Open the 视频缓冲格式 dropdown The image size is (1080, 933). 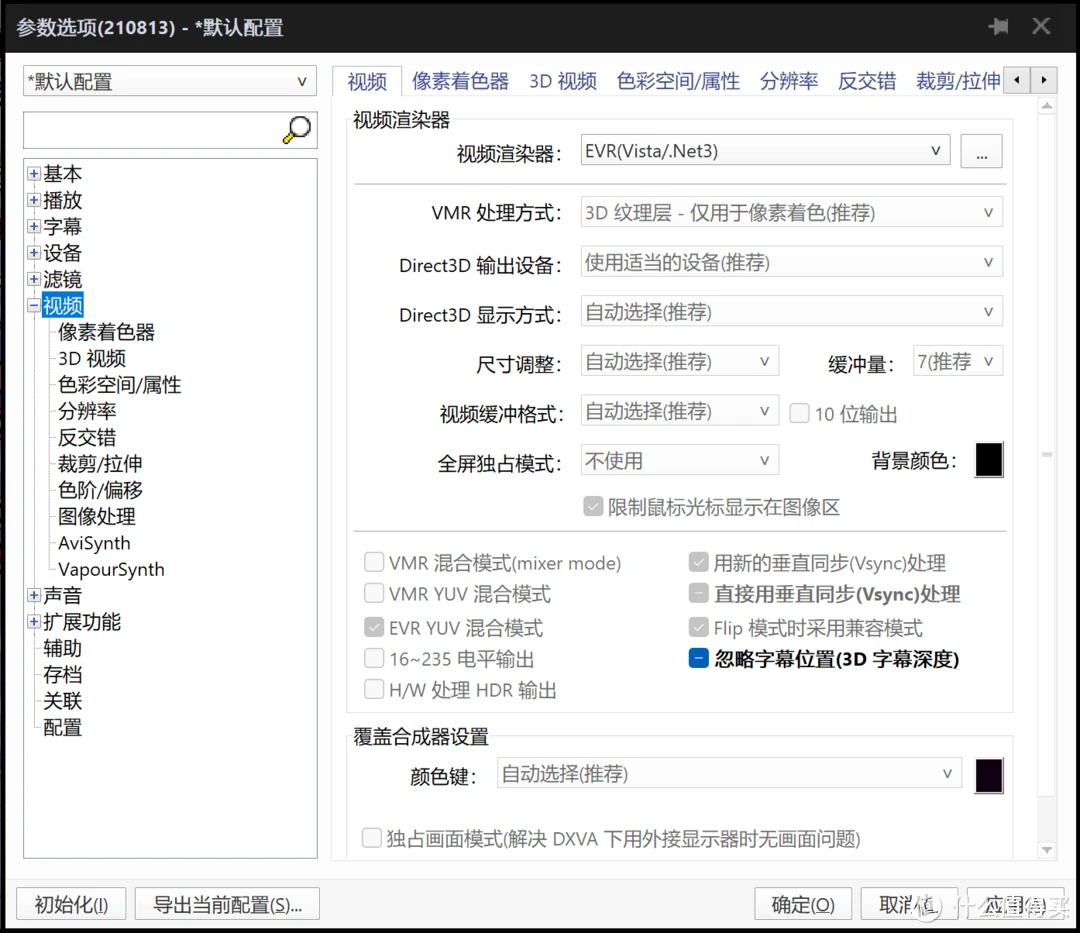coord(680,411)
